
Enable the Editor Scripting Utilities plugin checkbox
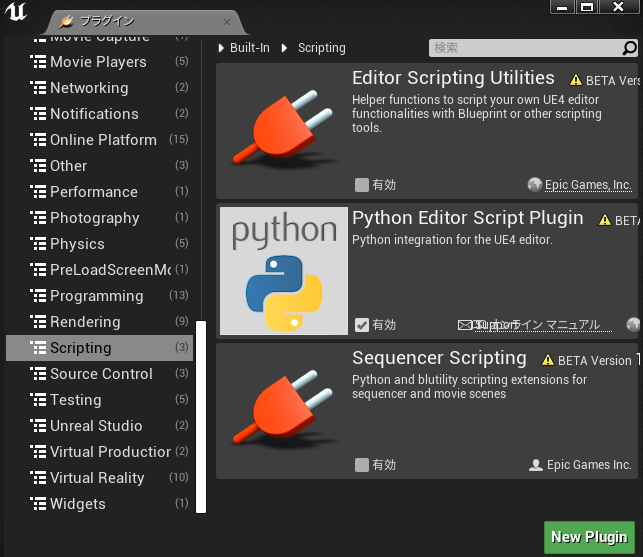[362, 185]
